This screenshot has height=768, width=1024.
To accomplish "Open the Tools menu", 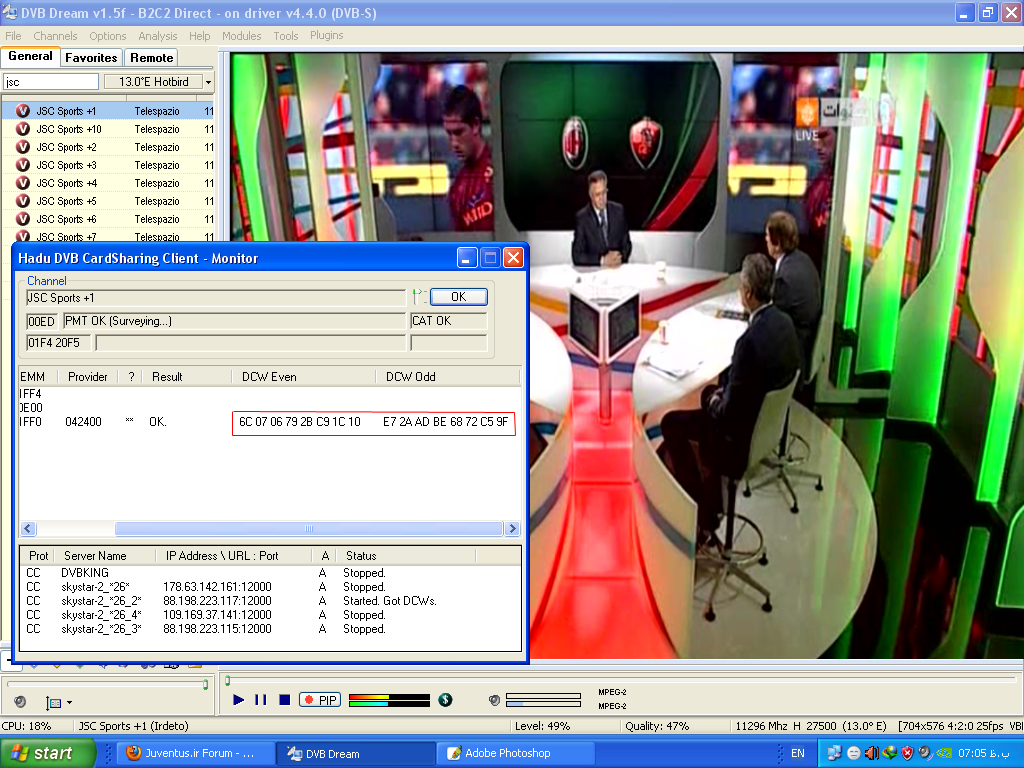I will (x=286, y=36).
